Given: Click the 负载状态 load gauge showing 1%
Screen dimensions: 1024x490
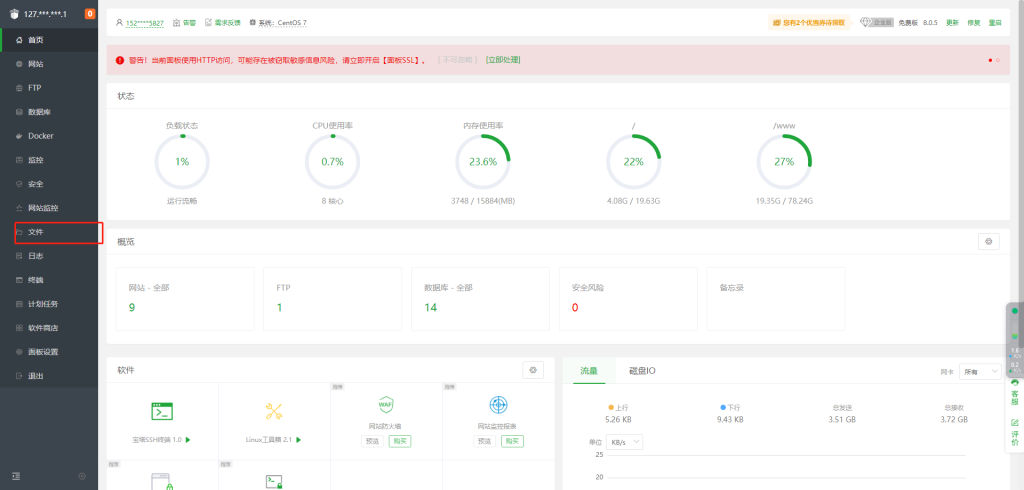Looking at the screenshot, I should click(x=182, y=162).
